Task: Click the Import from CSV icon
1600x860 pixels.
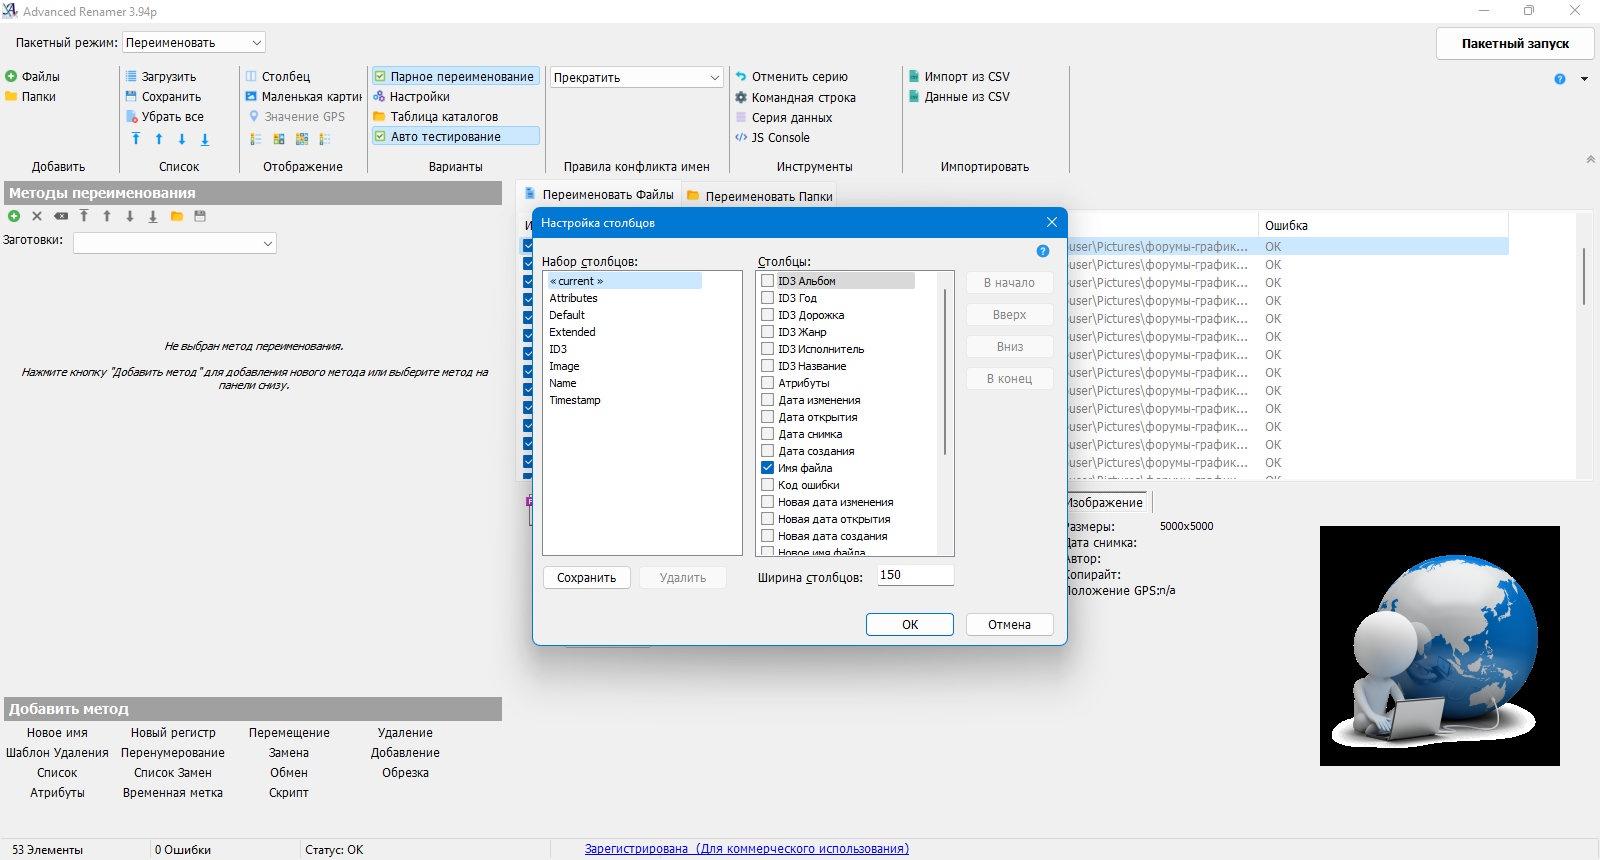Action: [914, 76]
